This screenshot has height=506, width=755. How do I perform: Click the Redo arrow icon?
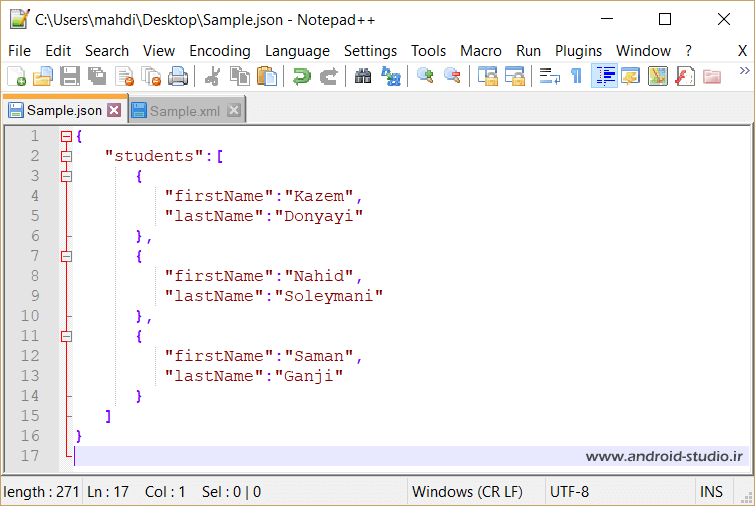click(x=328, y=77)
